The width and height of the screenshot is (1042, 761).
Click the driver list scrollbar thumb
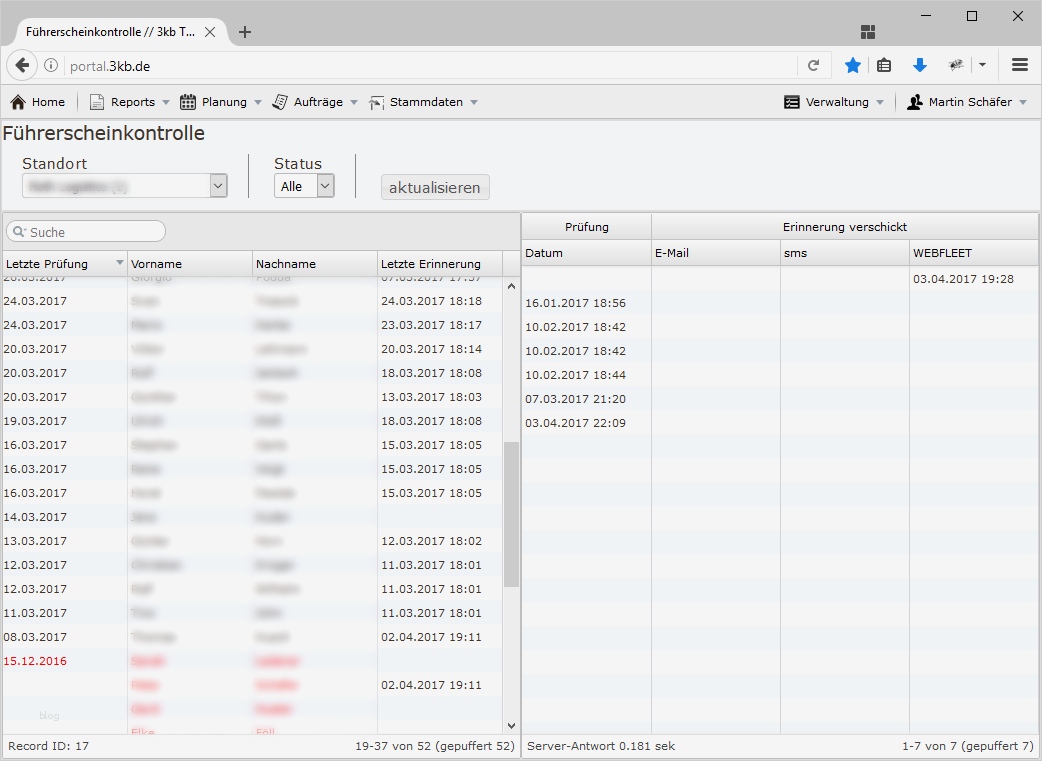point(511,514)
